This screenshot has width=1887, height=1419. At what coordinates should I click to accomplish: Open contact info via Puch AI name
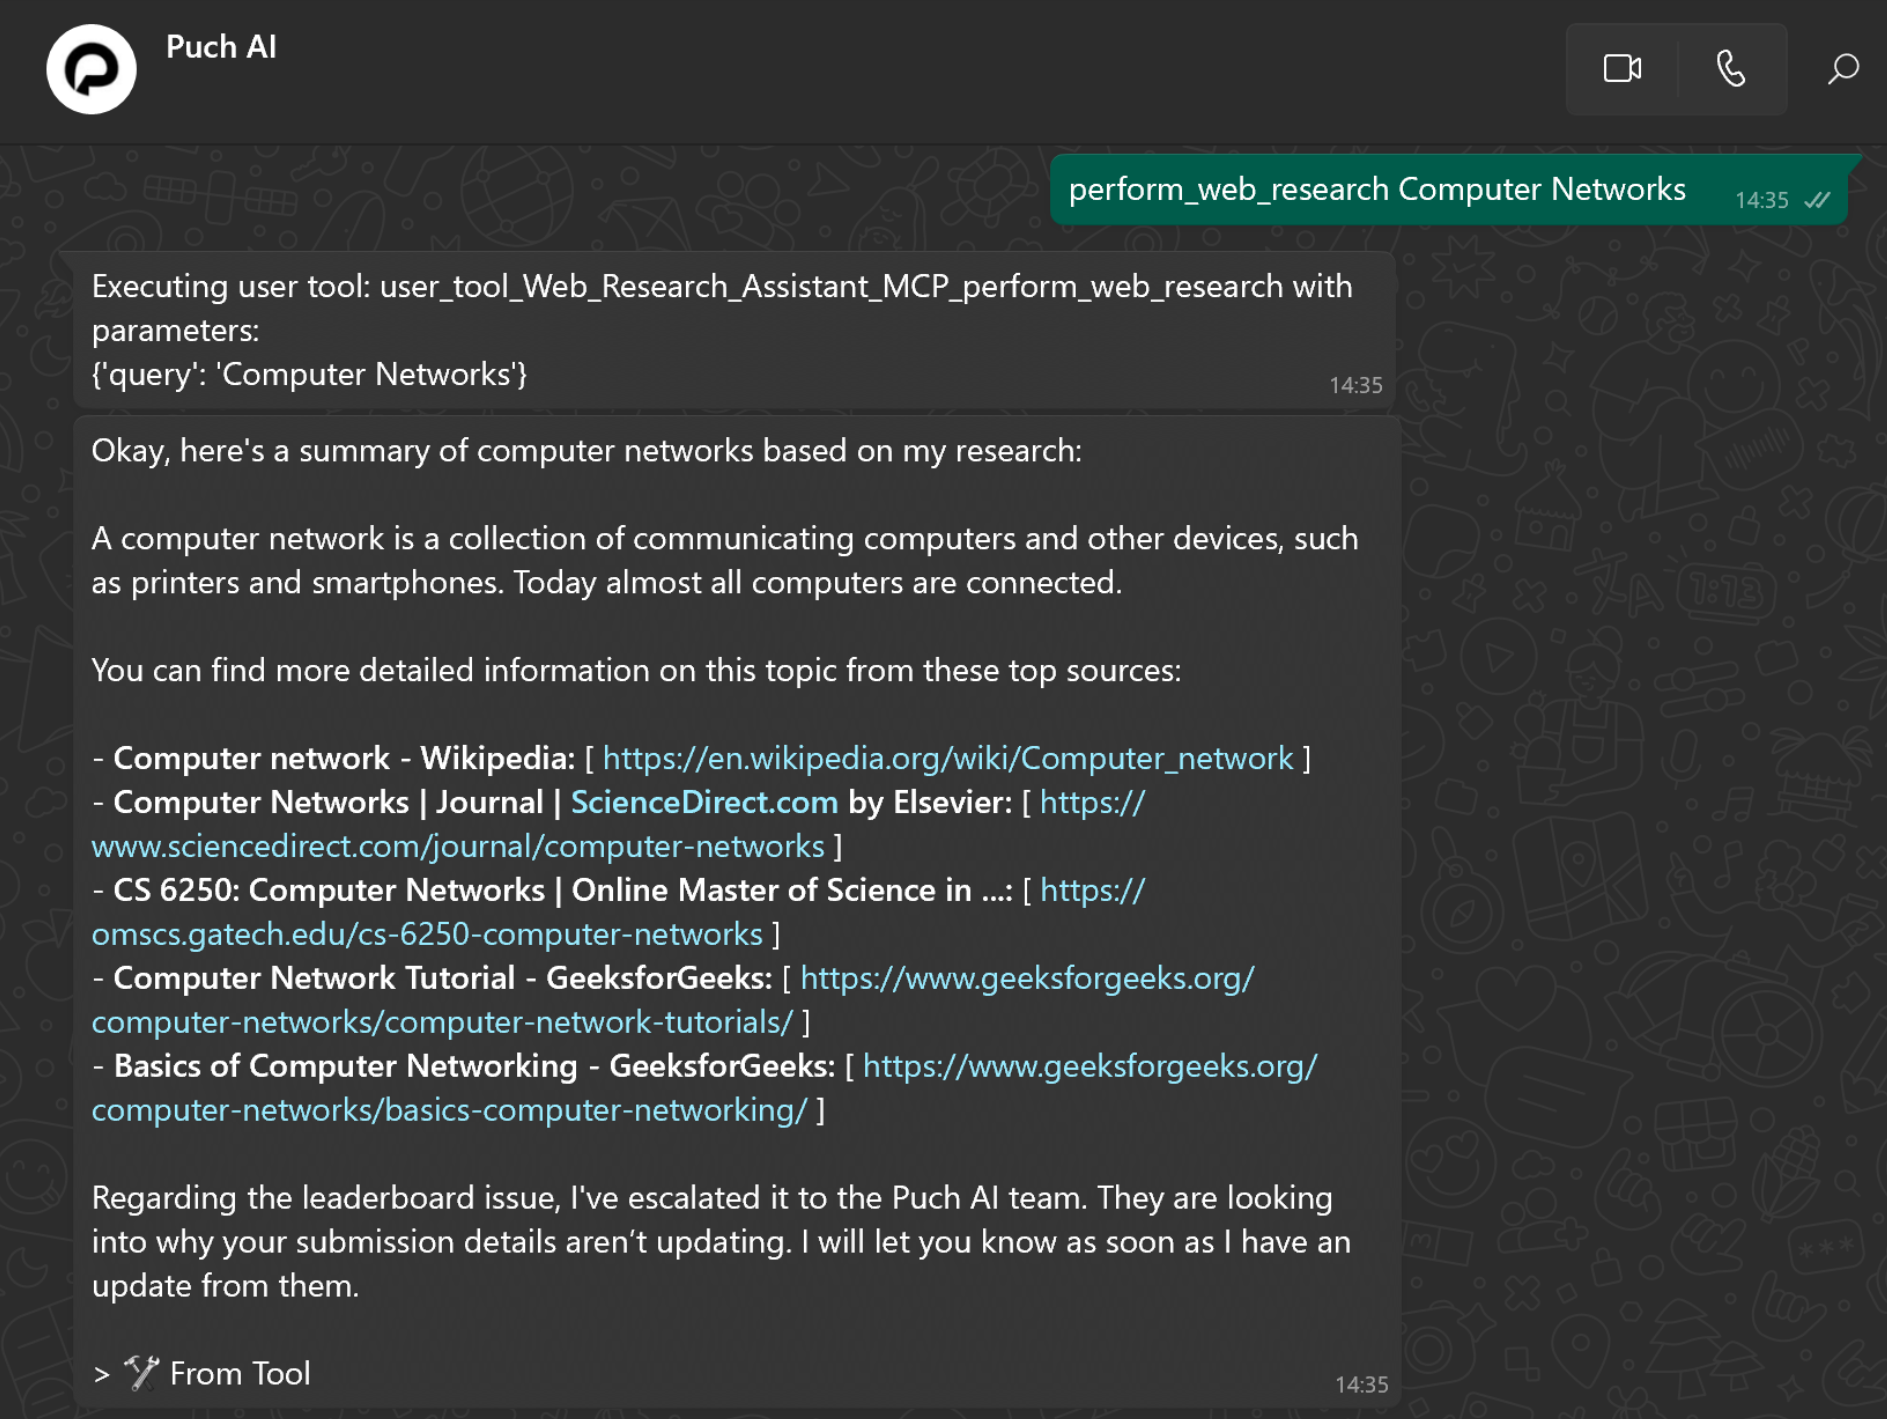coord(221,47)
